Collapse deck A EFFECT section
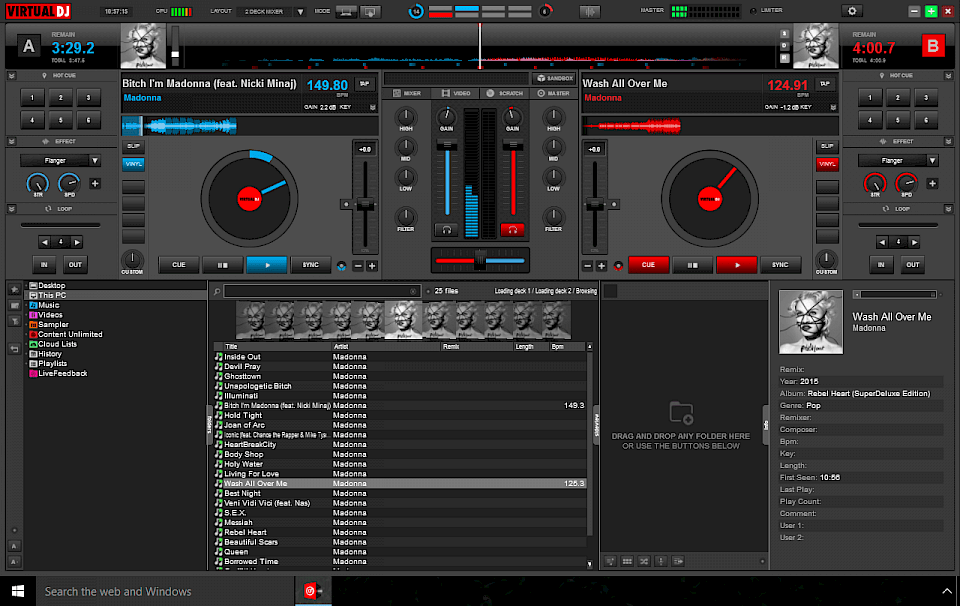This screenshot has height=606, width=960. 12,141
